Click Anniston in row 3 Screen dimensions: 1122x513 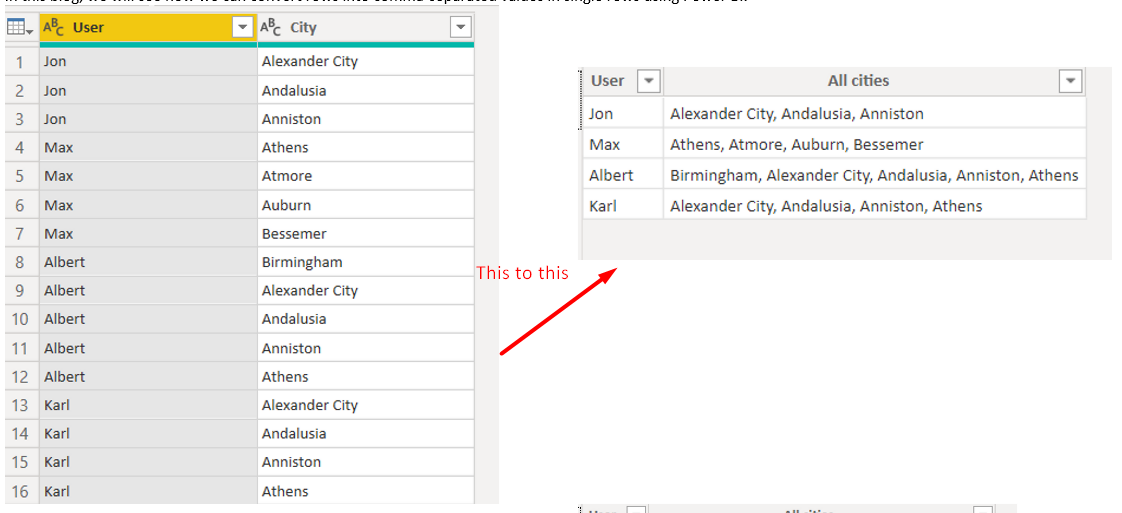[366, 119]
